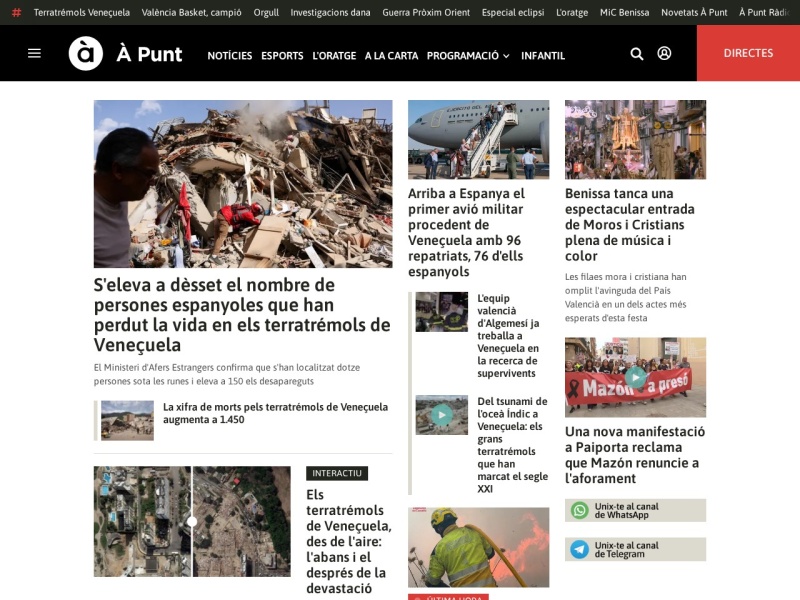This screenshot has width=800, height=600.
Task: Open the earthquake rubble main photo
Action: [x=243, y=184]
